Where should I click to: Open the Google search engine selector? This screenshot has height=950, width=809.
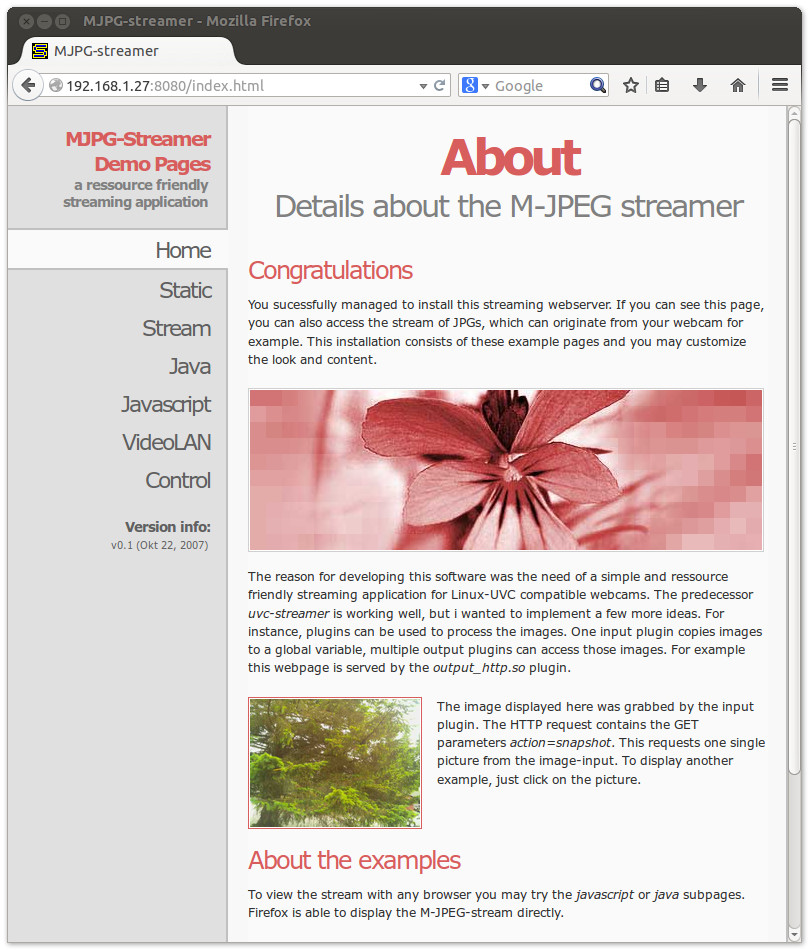(x=475, y=85)
